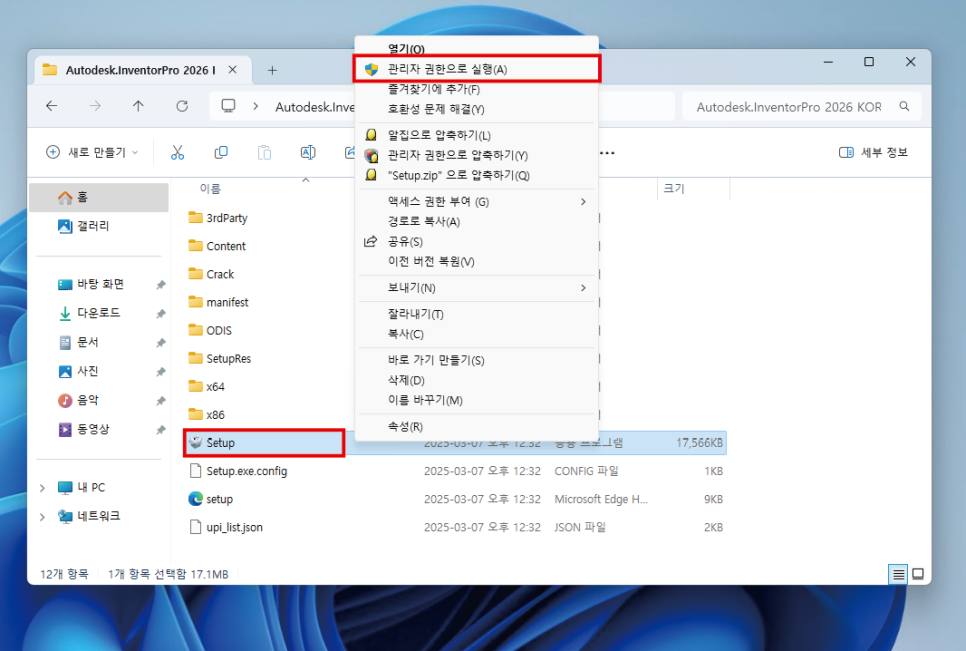This screenshot has height=651, width=966.
Task: Go forward with the right arrow
Action: (x=95, y=106)
